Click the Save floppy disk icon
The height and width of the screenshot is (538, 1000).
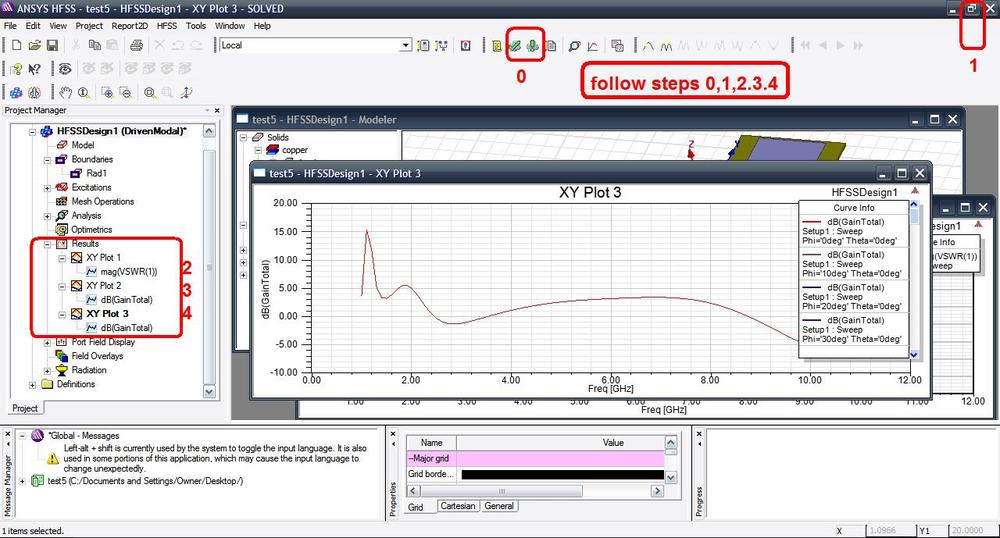(52, 45)
